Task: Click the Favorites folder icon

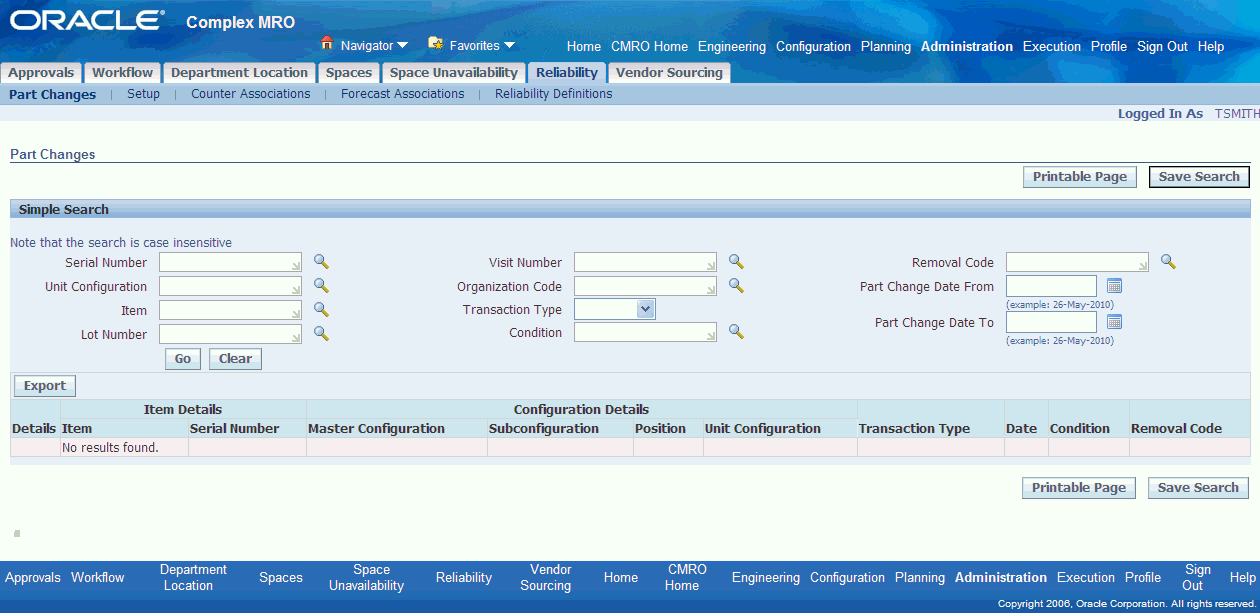Action: pyautogui.click(x=435, y=44)
